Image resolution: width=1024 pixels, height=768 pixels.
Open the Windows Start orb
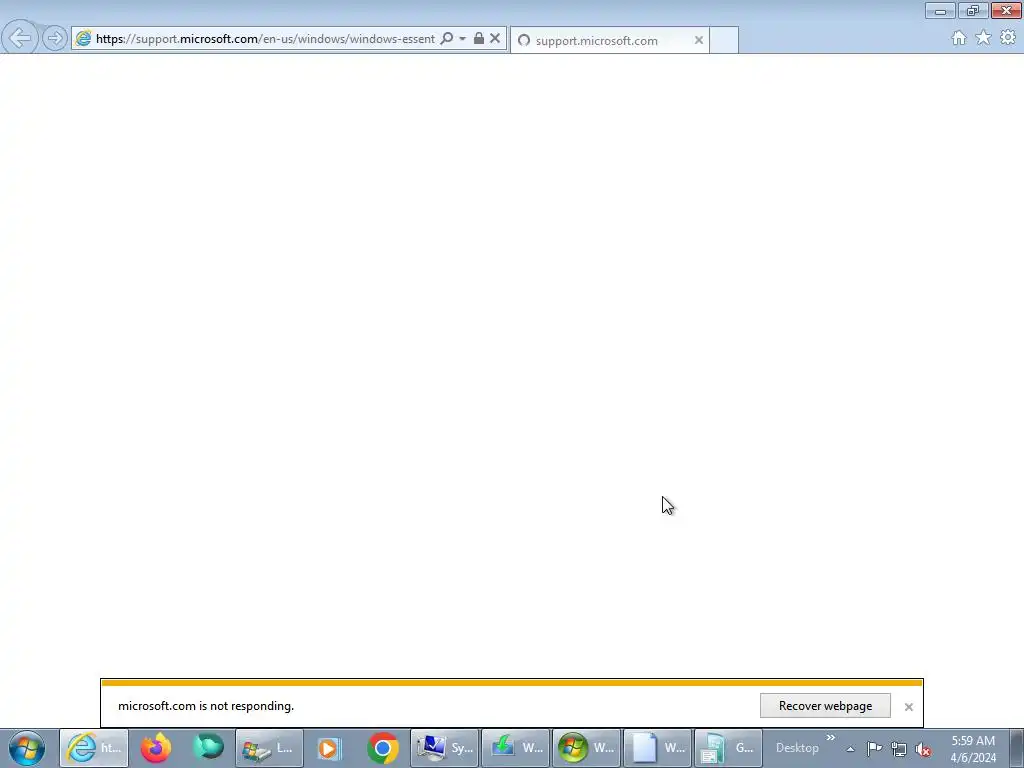click(27, 748)
